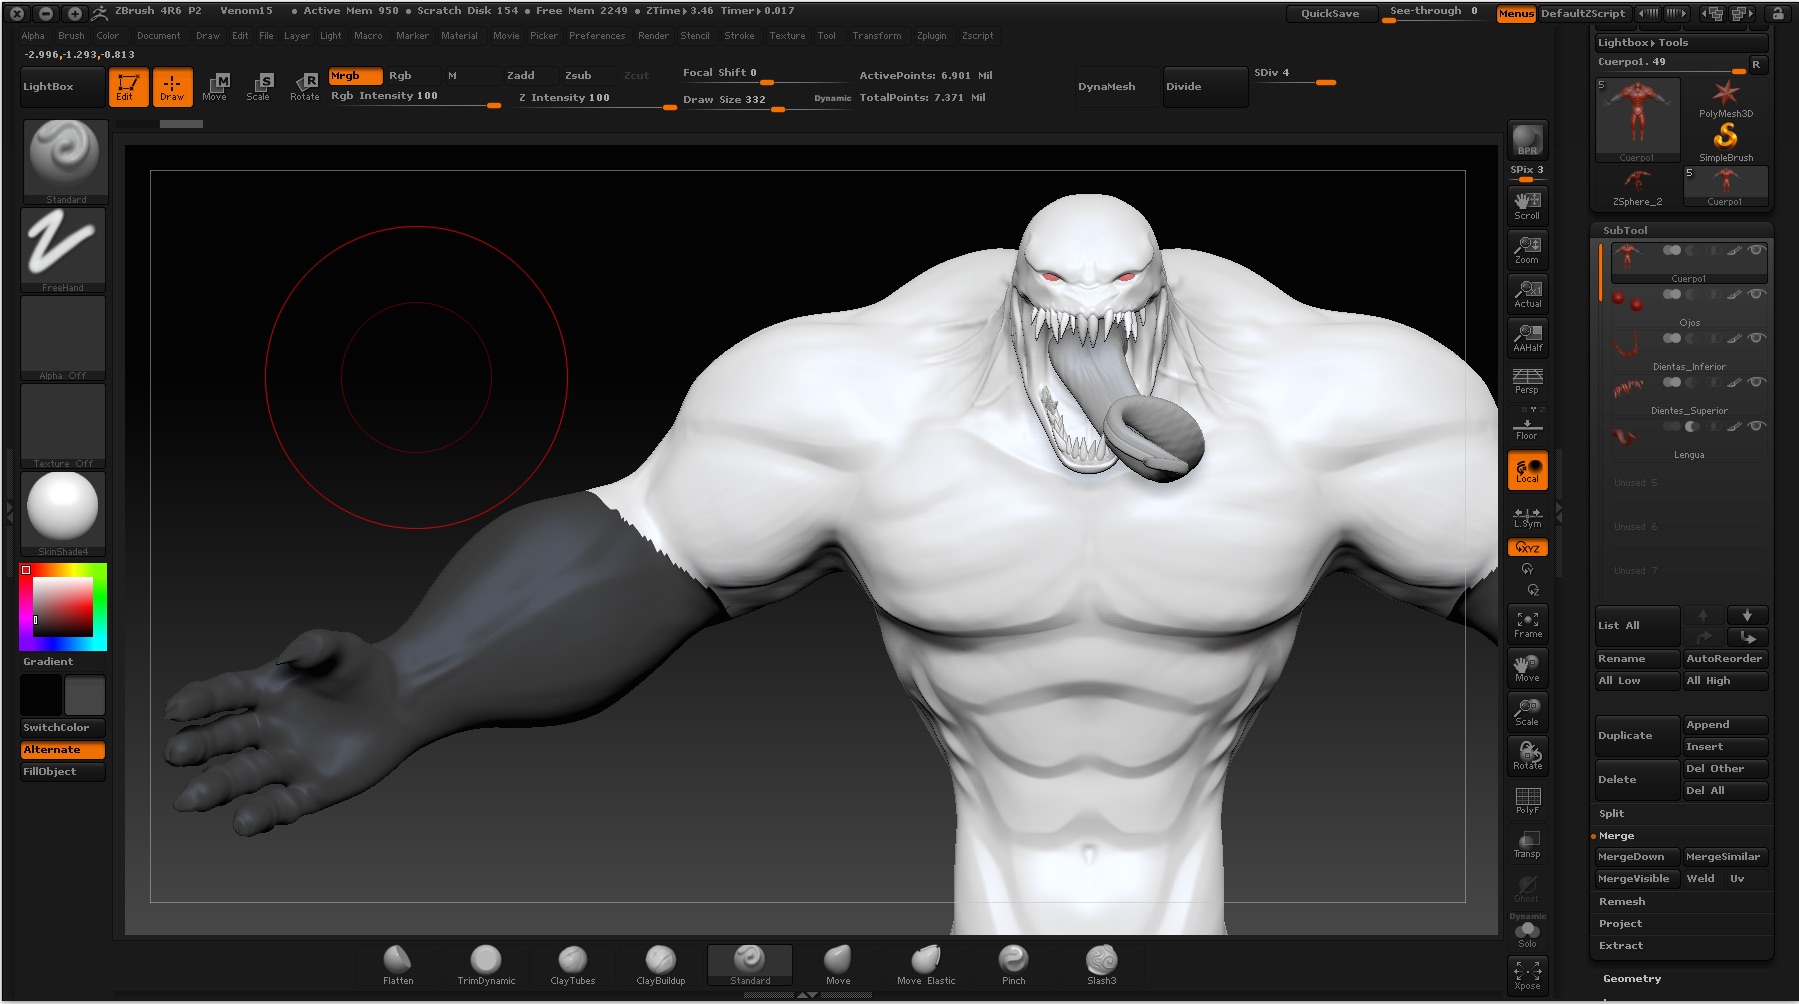This screenshot has width=1799, height=1004.
Task: Toggle Perspective view
Action: coord(1527,381)
